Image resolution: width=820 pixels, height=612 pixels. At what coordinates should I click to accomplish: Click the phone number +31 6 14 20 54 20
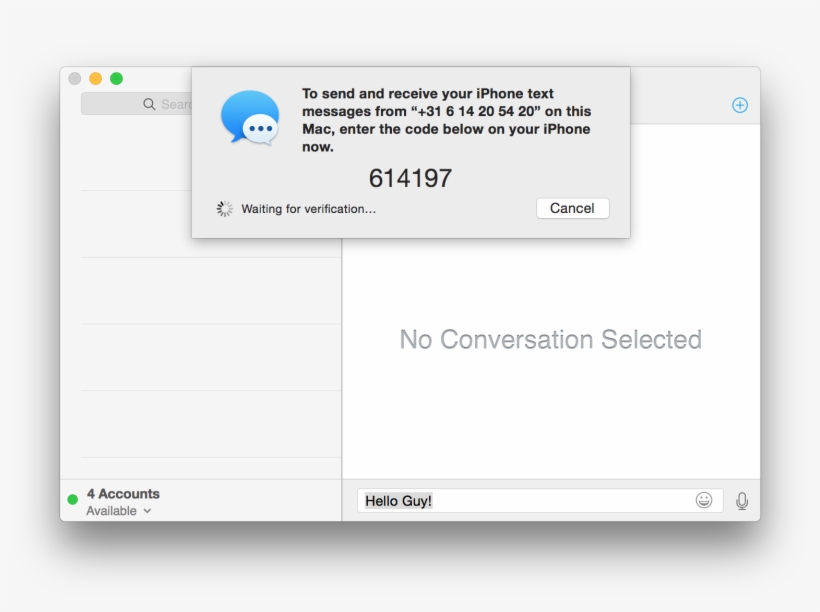pyautogui.click(x=470, y=112)
